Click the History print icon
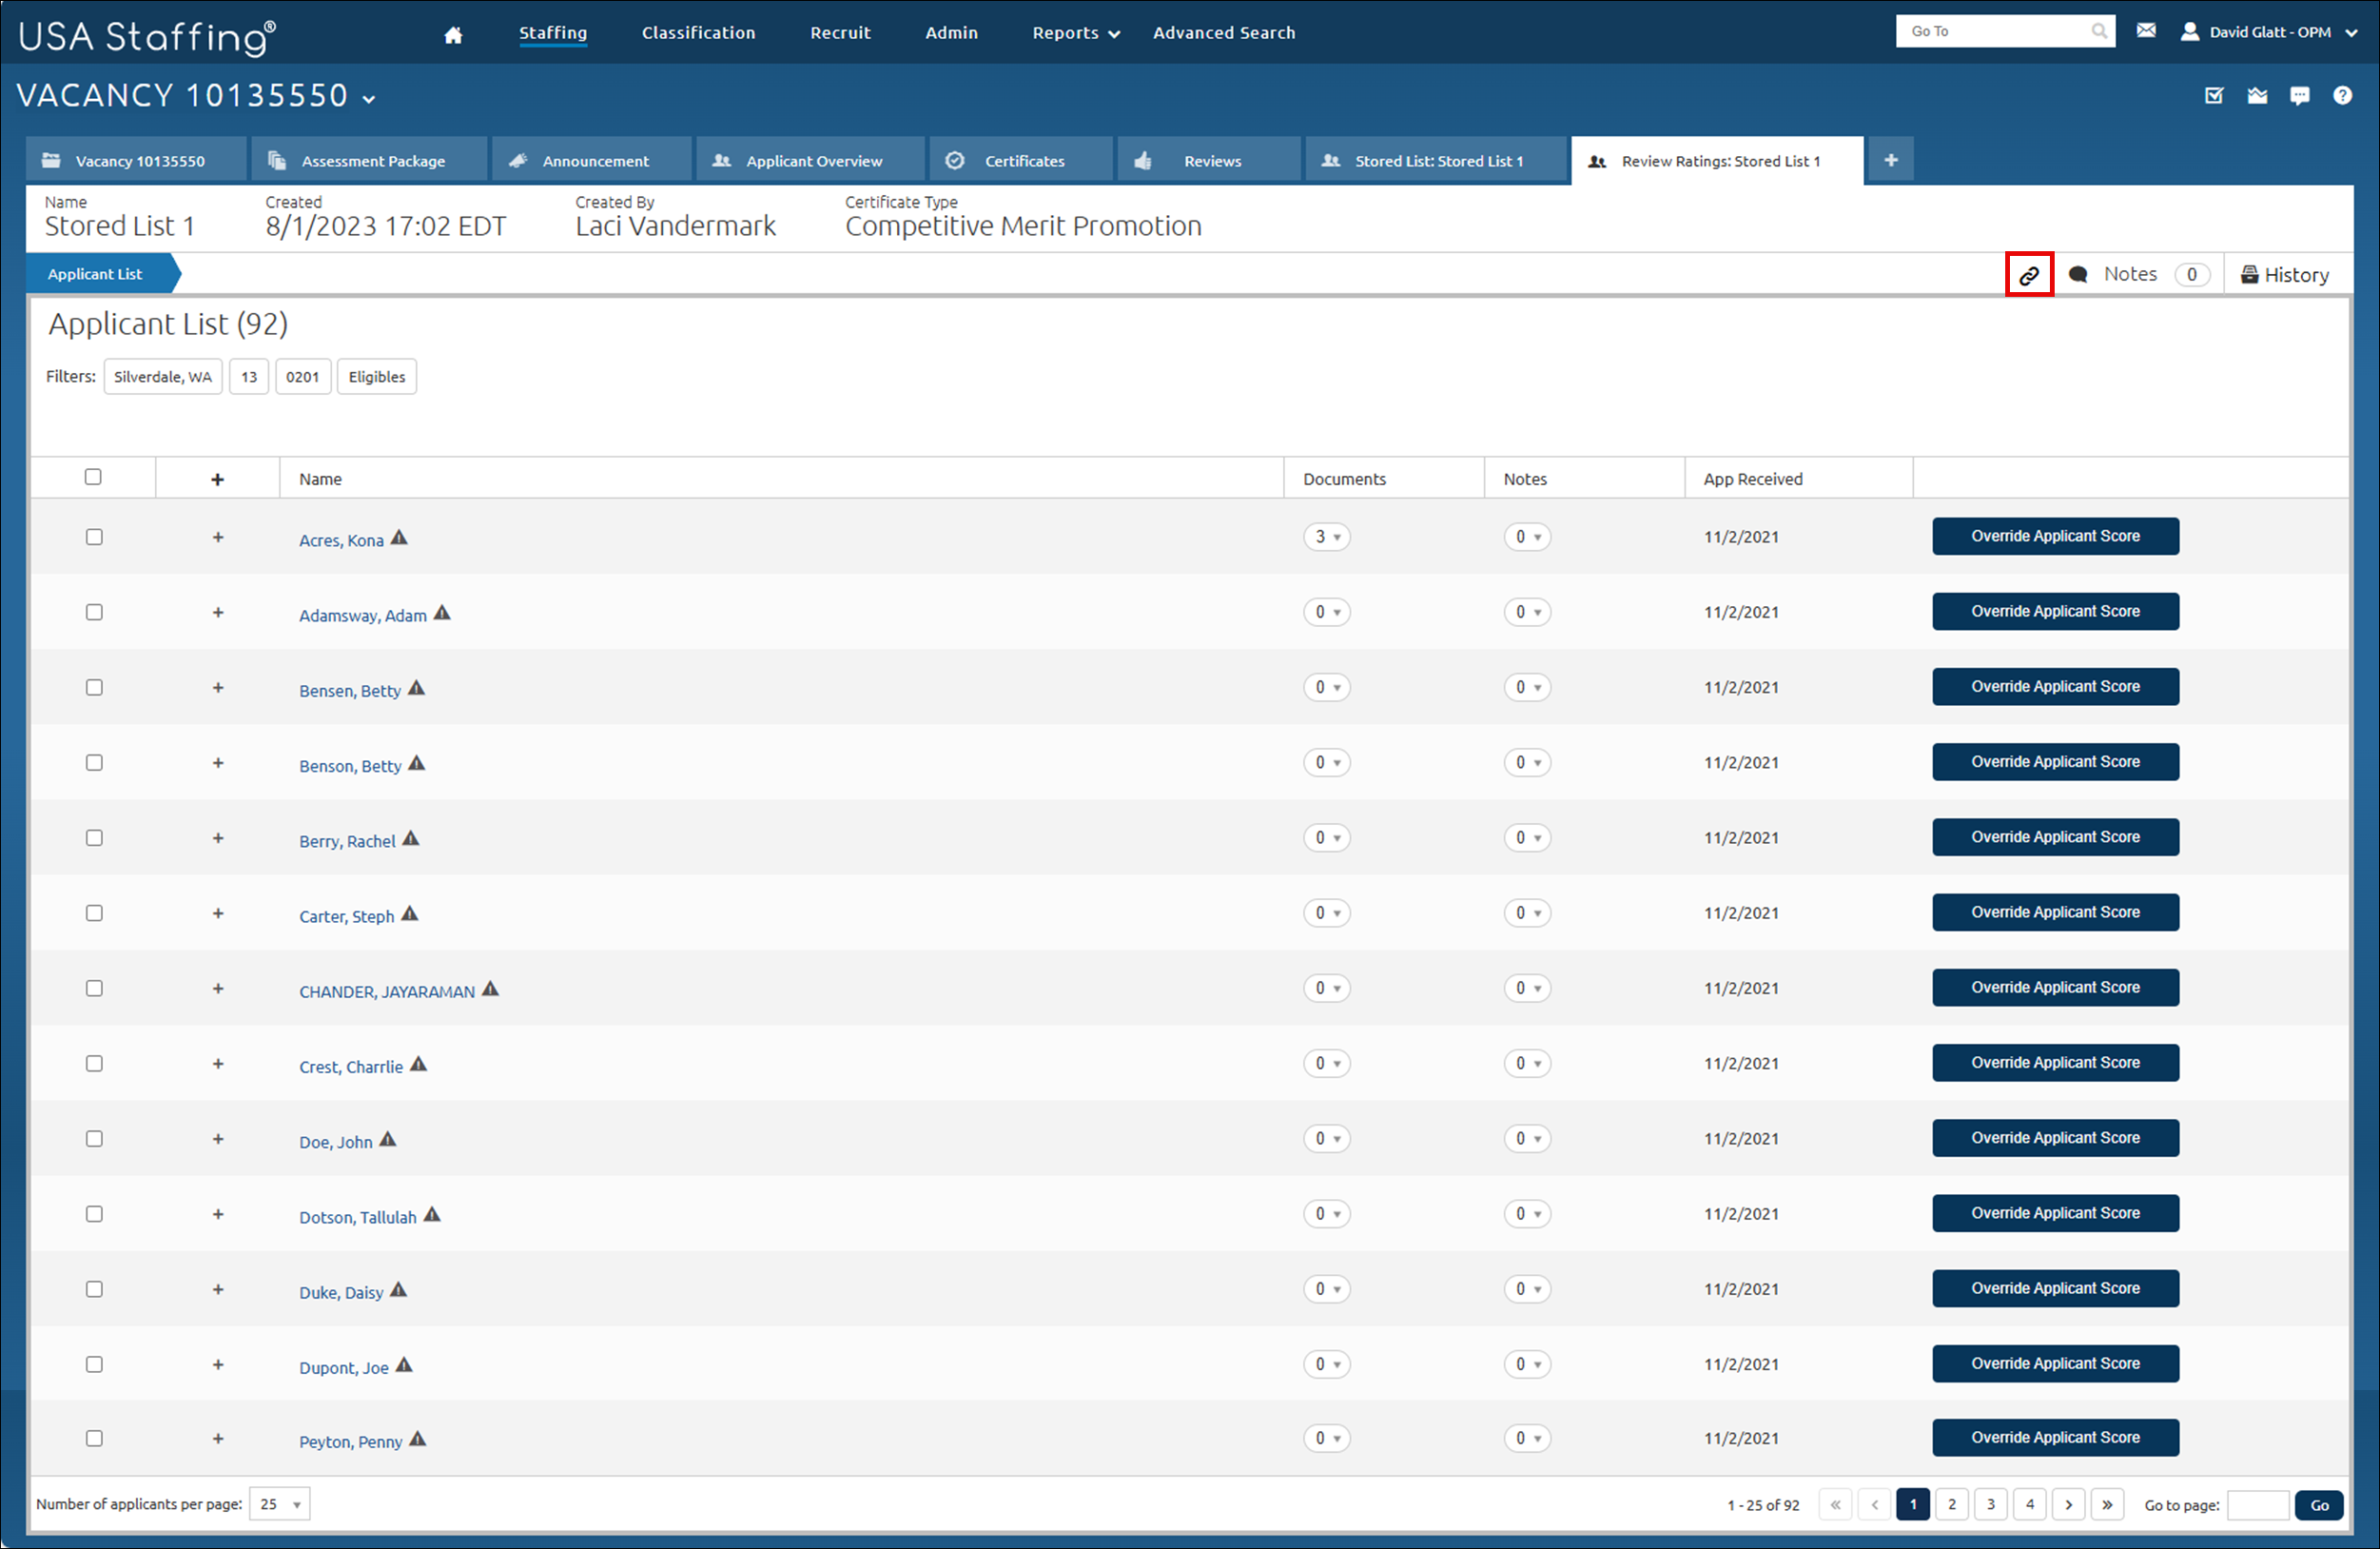Image resolution: width=2380 pixels, height=1549 pixels. click(x=2249, y=275)
